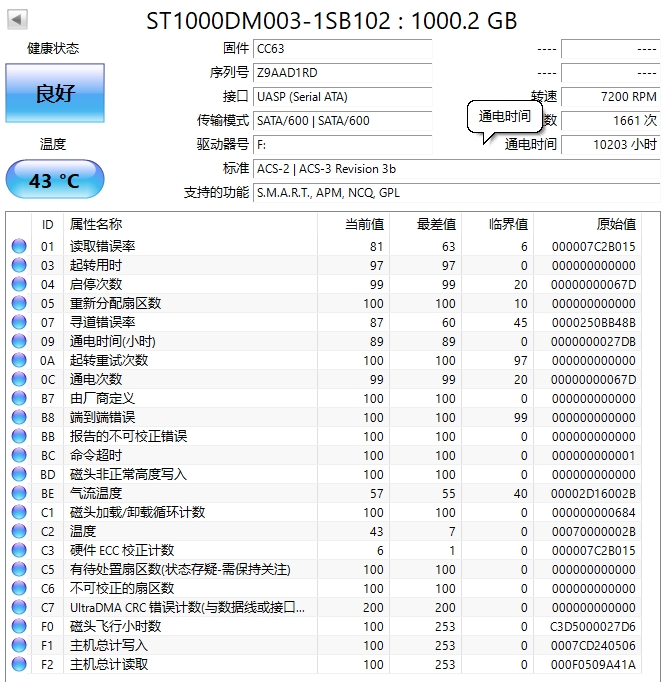
Task: Click raw value C3D5000027D6
Action: coord(594,627)
